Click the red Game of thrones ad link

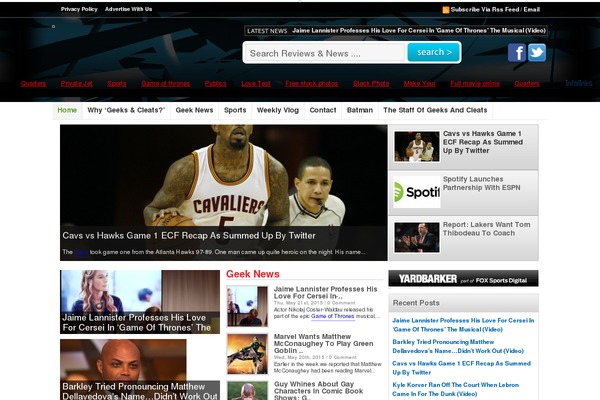click(x=166, y=83)
